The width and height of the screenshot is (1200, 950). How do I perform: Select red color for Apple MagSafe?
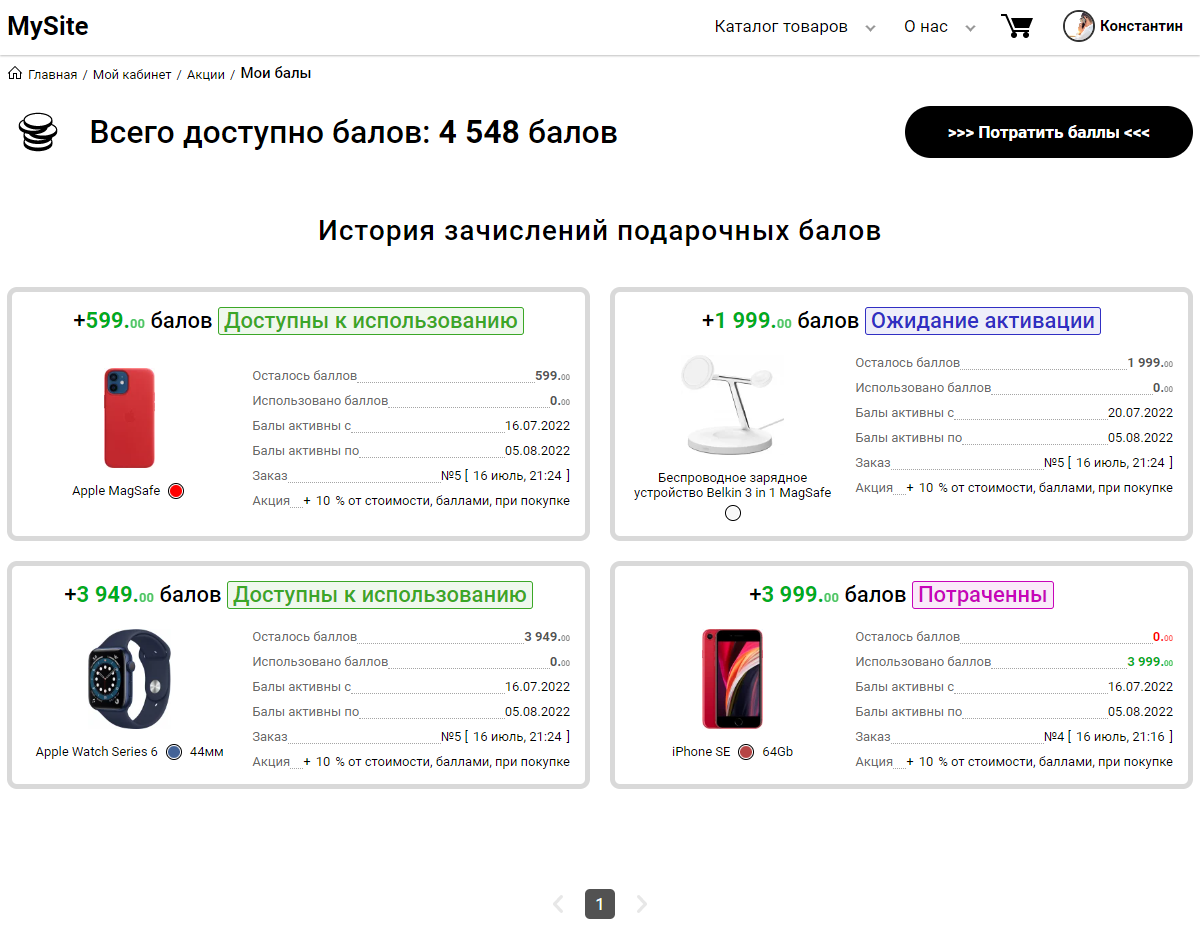[175, 491]
